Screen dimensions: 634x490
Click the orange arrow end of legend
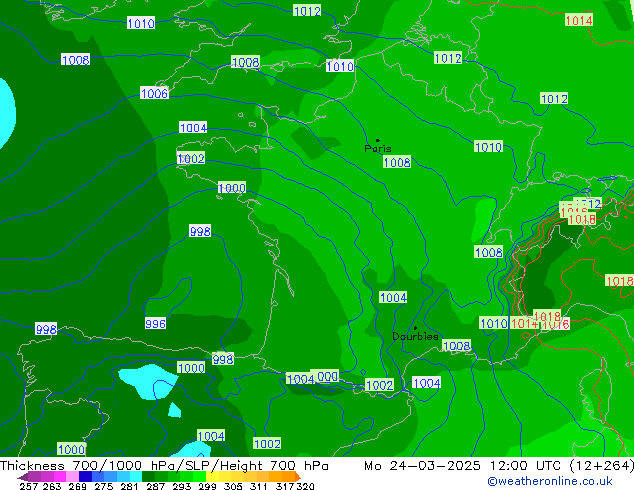pos(298,476)
